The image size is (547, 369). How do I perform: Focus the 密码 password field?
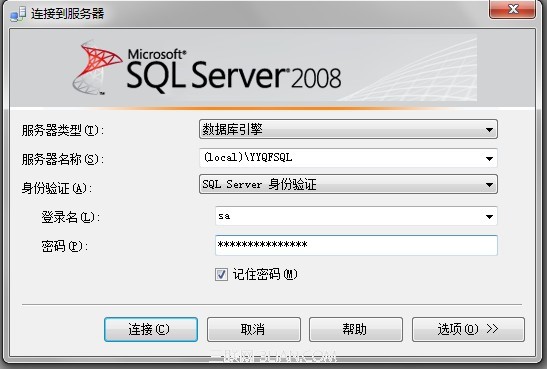(356, 245)
